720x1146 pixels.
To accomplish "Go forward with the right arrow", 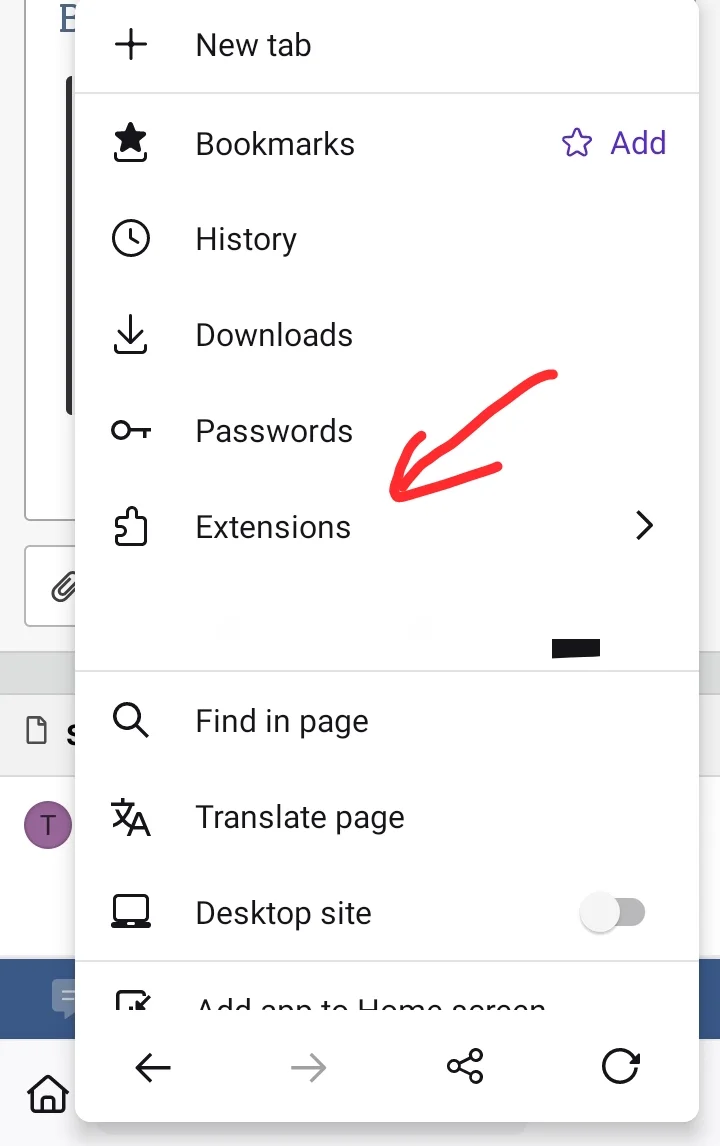I will pyautogui.click(x=308, y=1068).
